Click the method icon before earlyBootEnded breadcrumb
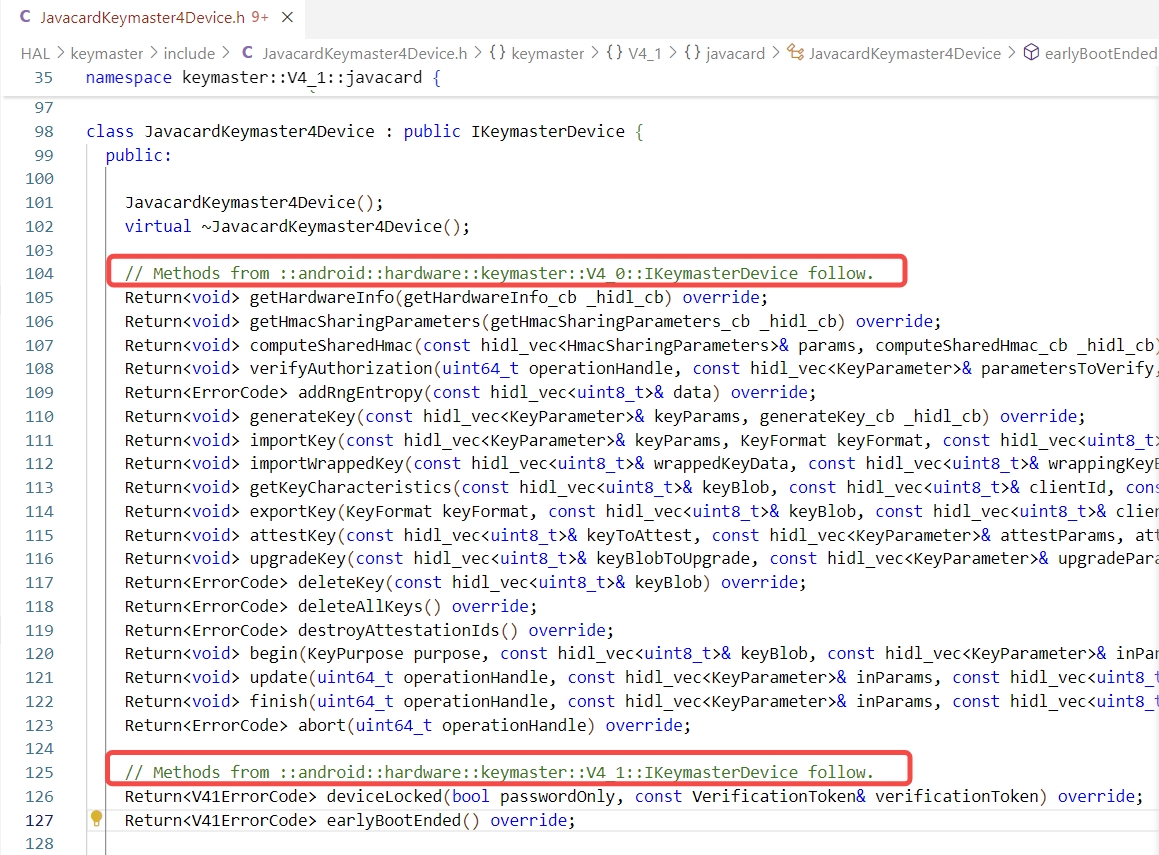 (x=1031, y=53)
